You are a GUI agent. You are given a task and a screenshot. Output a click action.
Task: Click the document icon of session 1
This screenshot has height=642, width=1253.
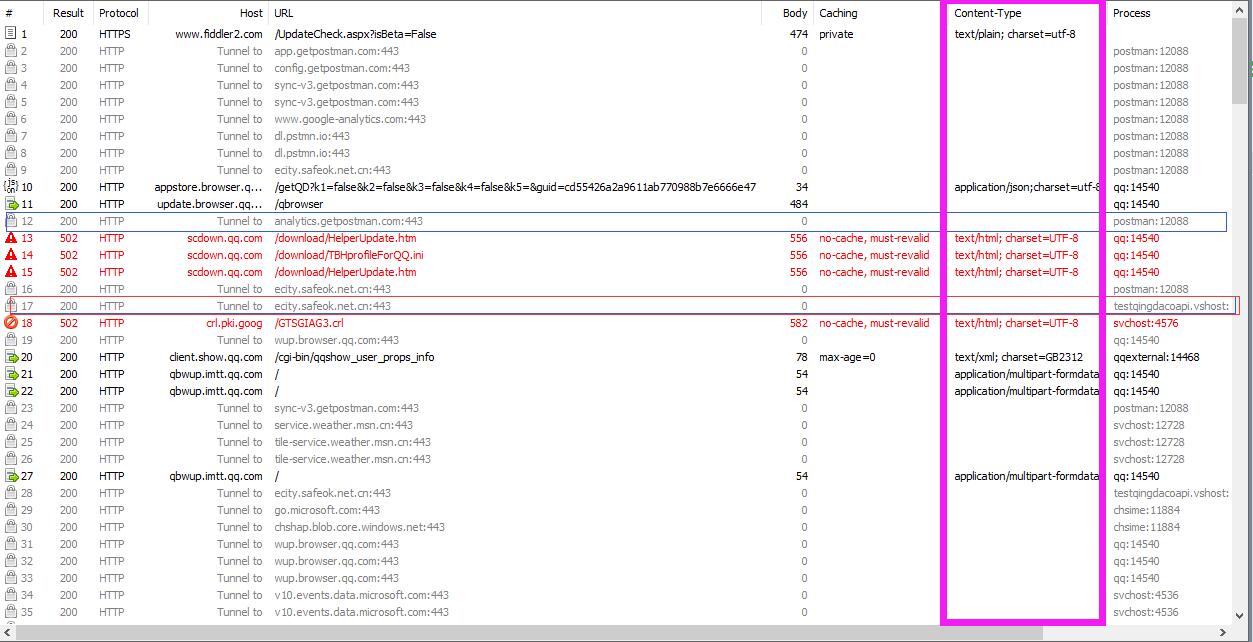11,34
